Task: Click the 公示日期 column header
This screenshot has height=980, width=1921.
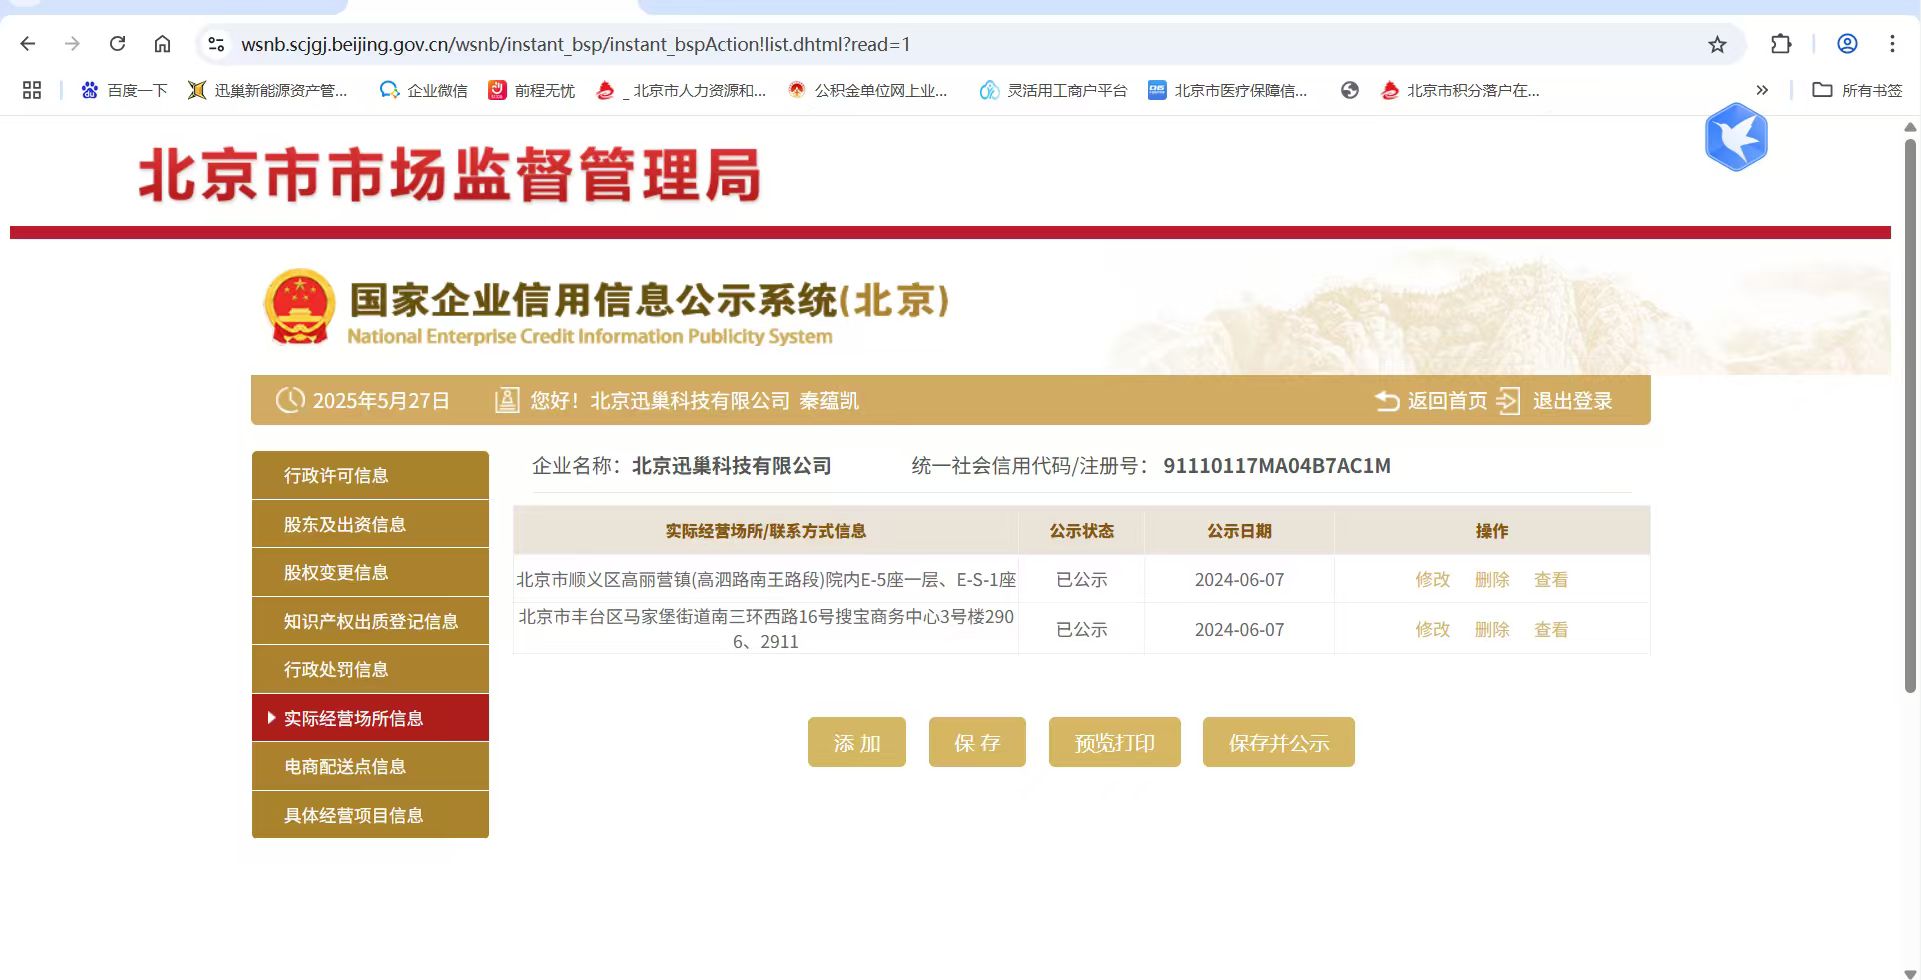Action: pyautogui.click(x=1239, y=531)
